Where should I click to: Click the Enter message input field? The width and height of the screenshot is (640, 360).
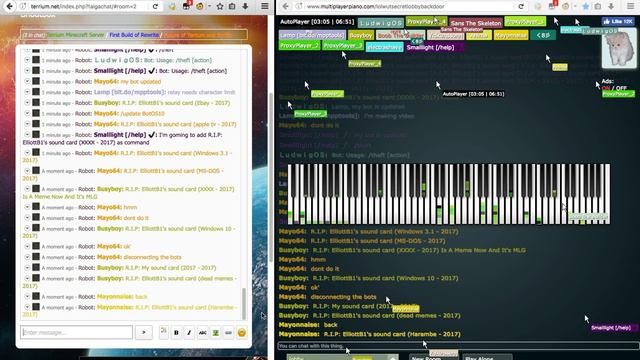click(x=77, y=332)
